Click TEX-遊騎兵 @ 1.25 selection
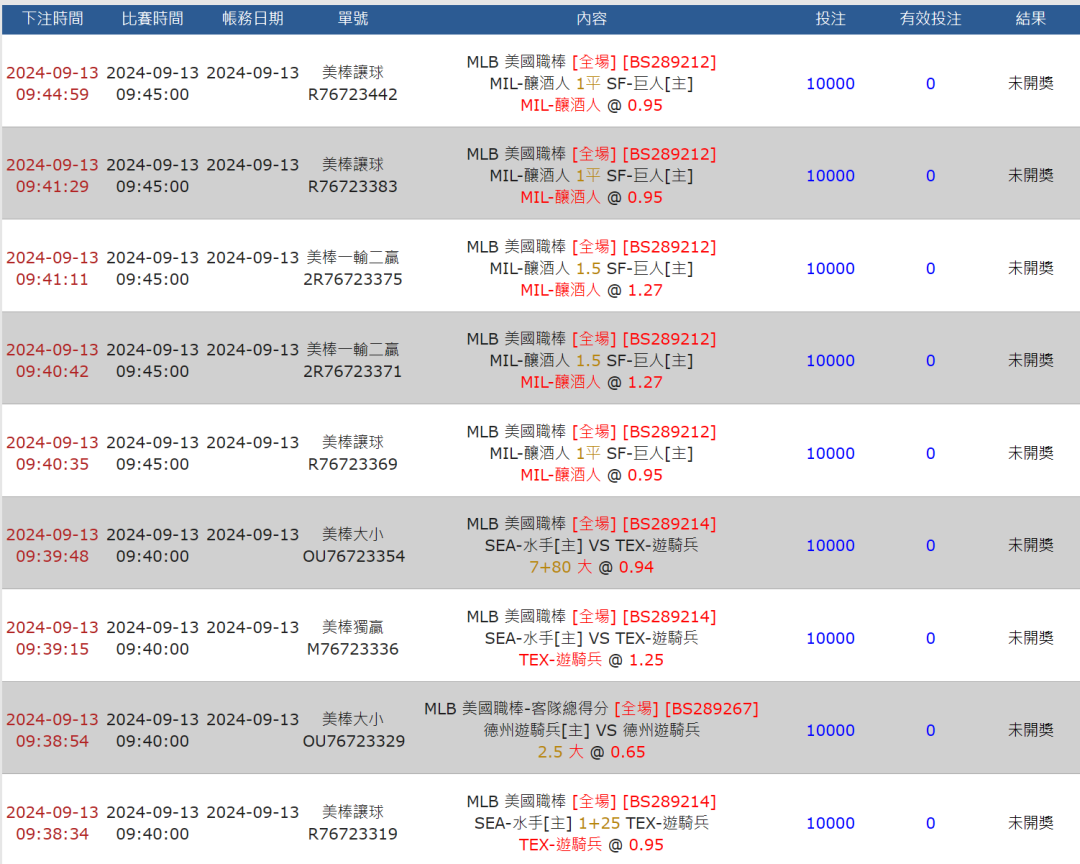 pos(591,660)
